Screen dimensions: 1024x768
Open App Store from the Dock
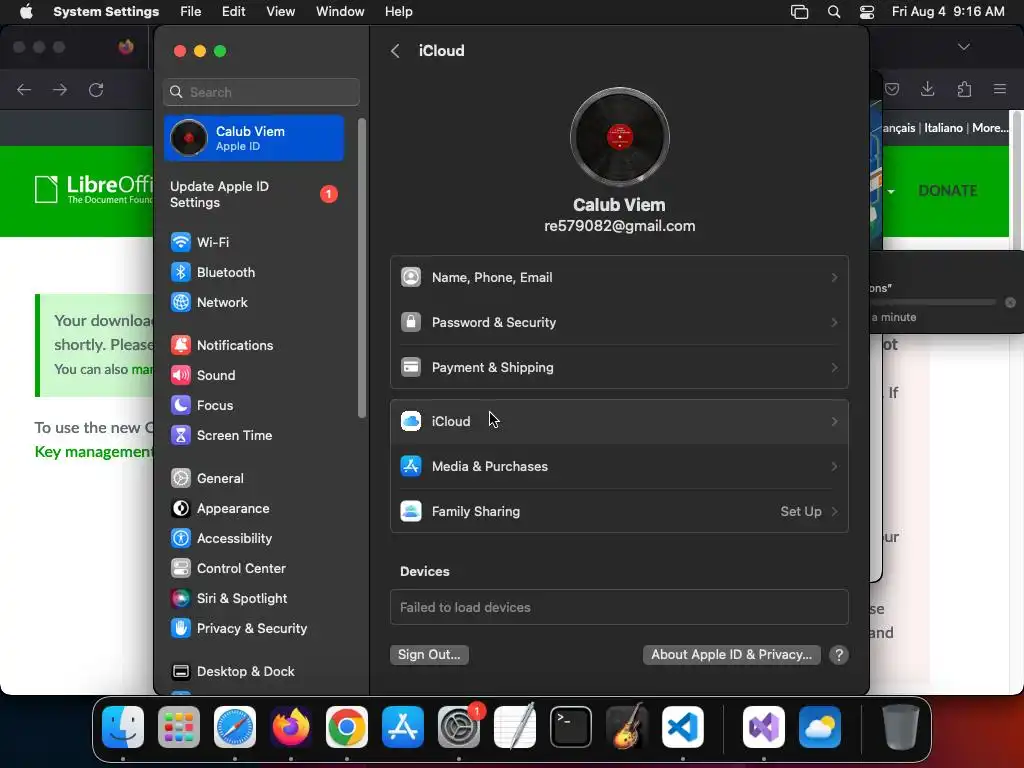click(403, 727)
